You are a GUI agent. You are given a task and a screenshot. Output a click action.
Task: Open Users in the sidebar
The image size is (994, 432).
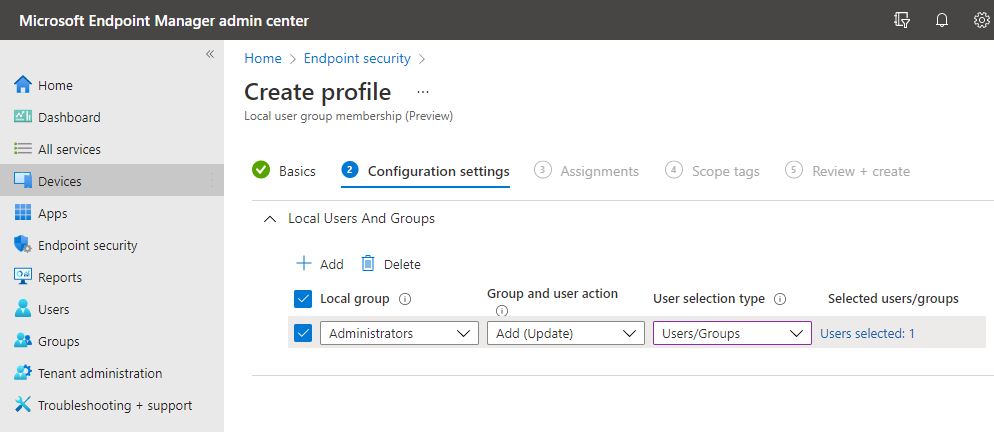112,309
